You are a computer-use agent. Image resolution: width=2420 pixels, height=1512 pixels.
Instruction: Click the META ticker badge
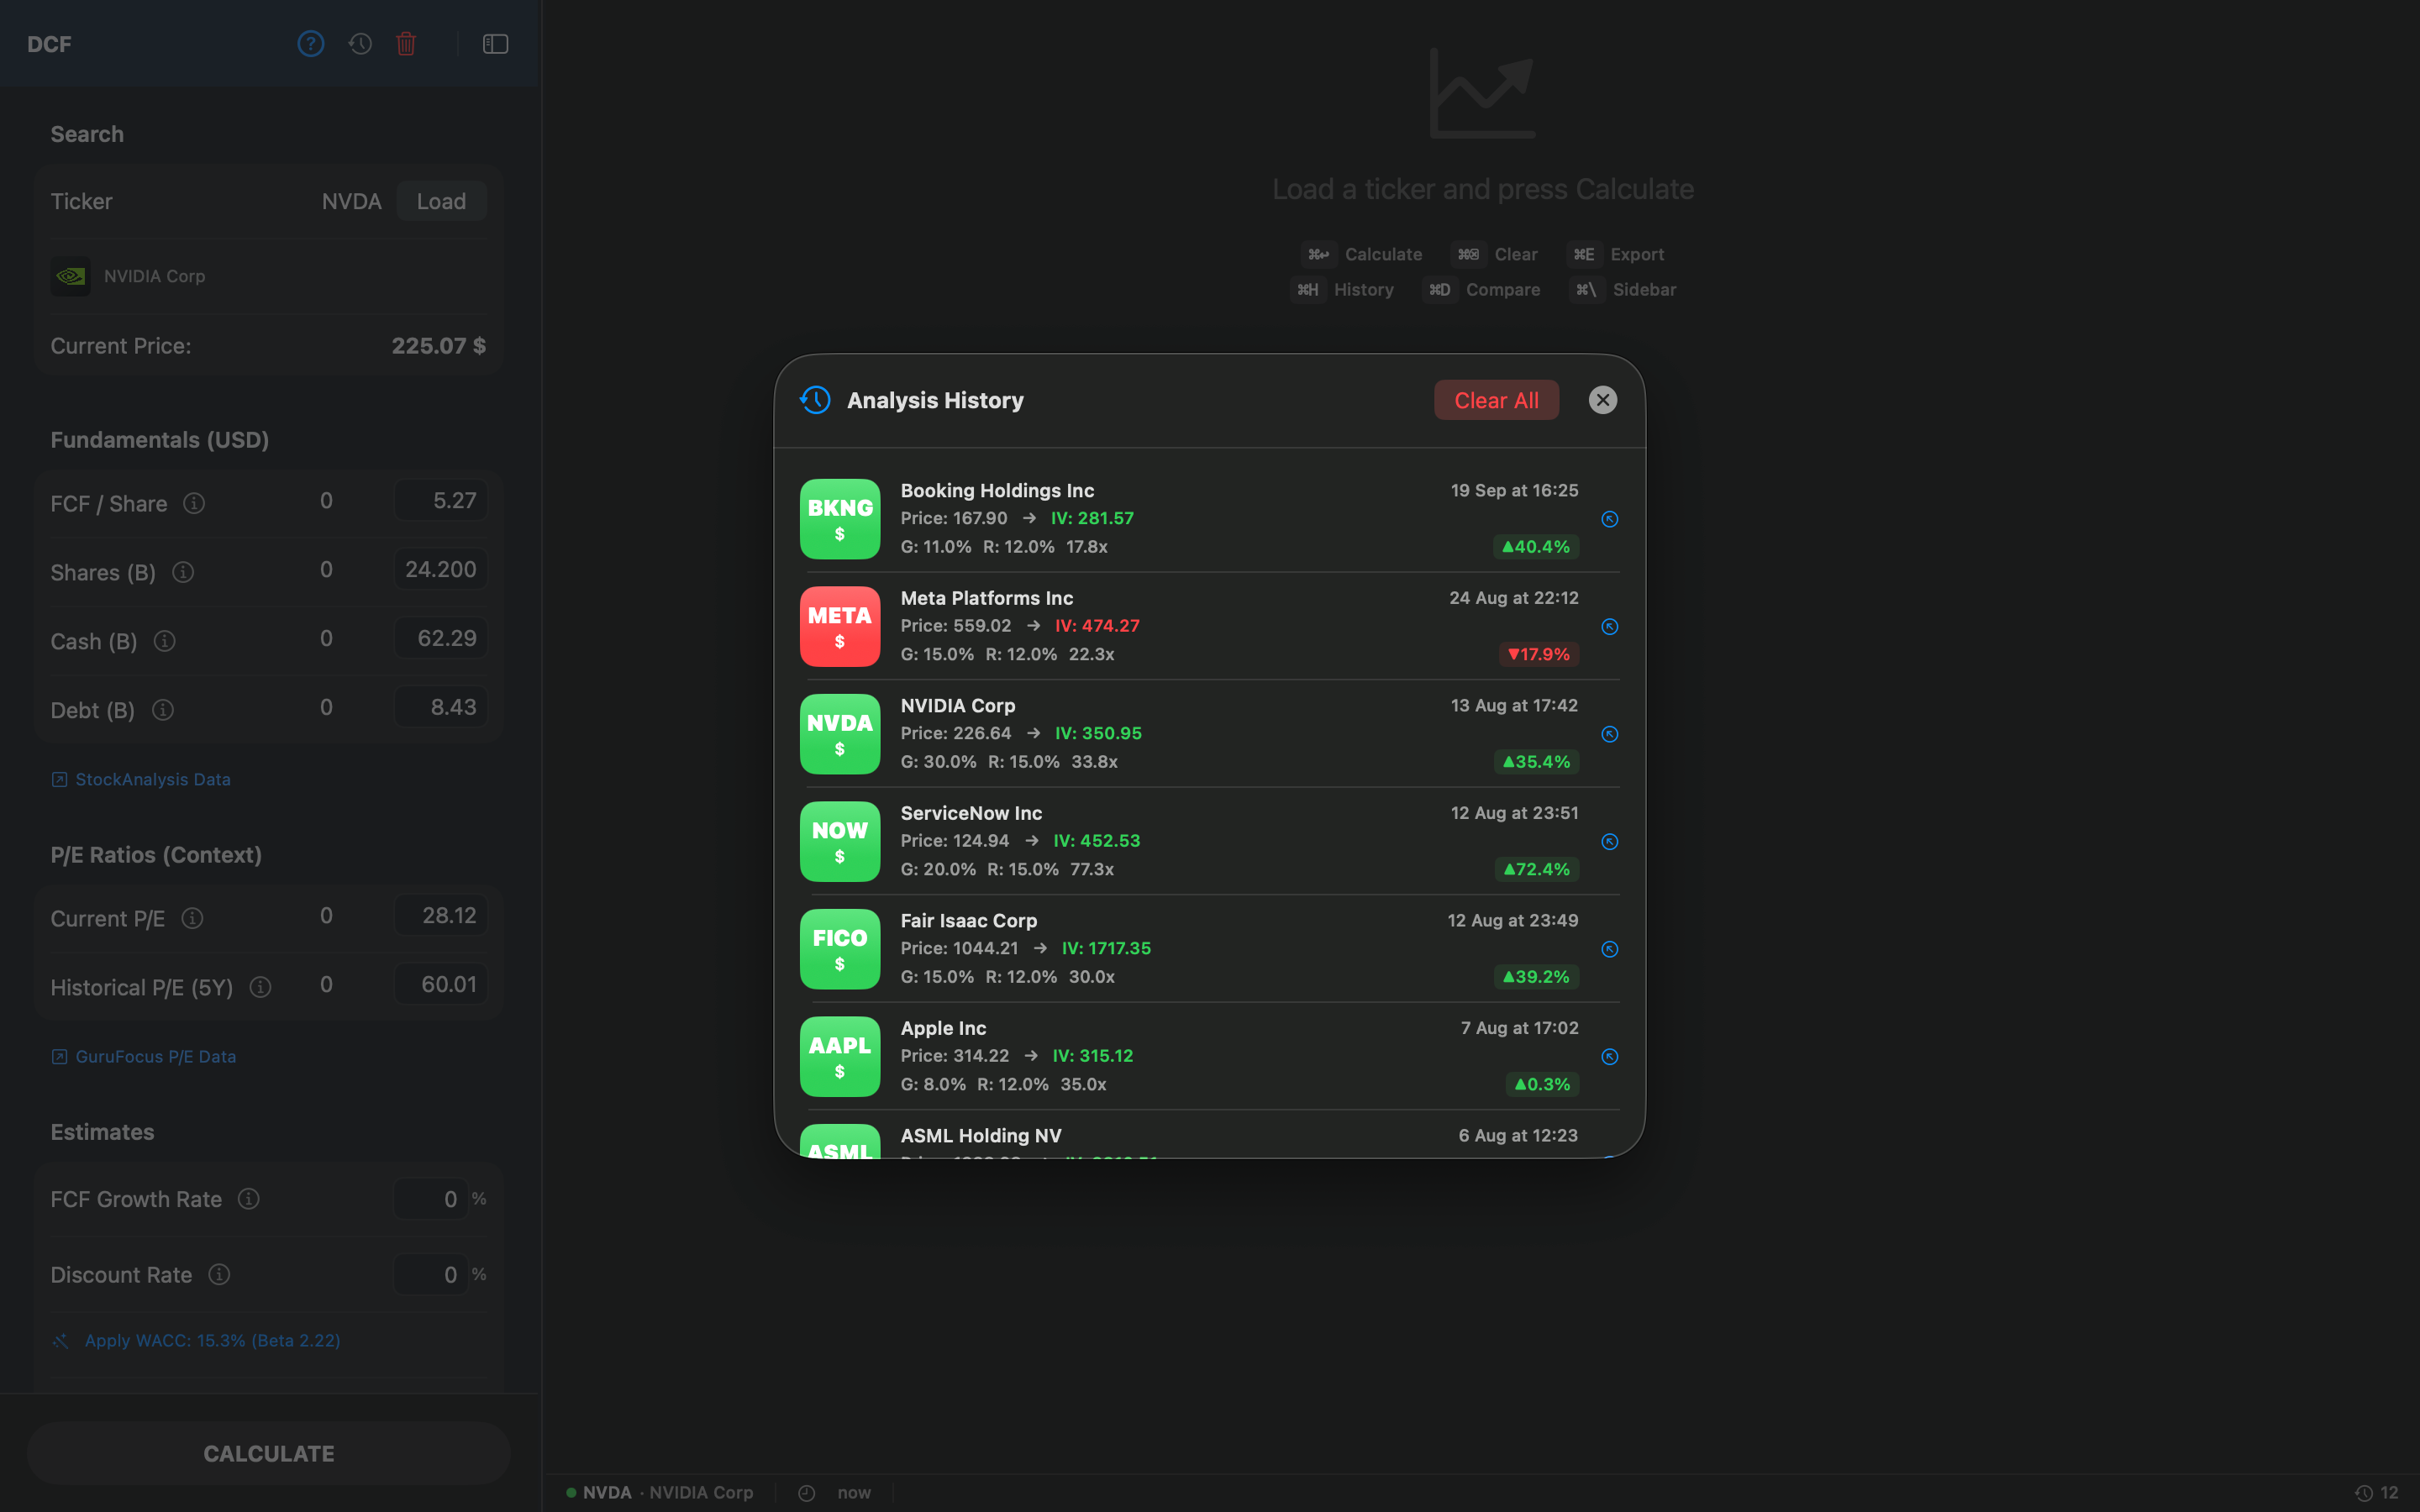pyautogui.click(x=840, y=627)
